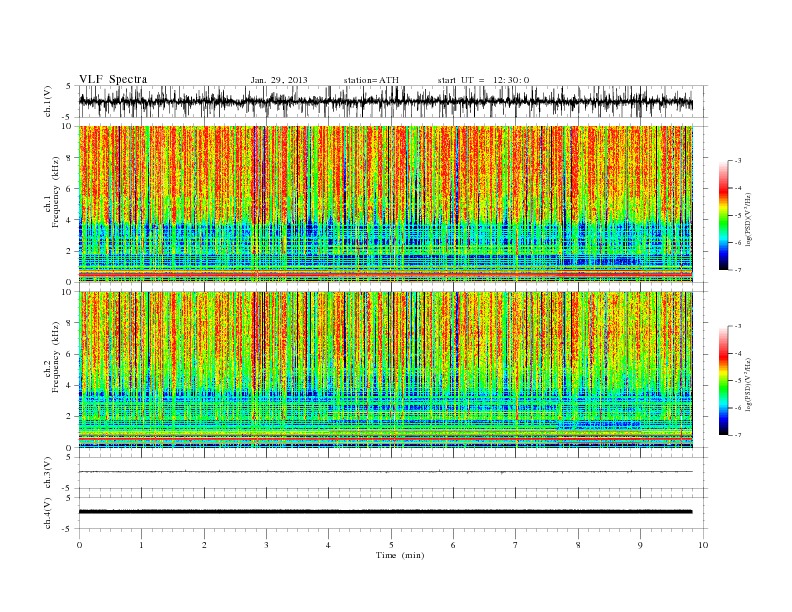Click the ch.2 spectrogram color scale bar
Screen dimensions: 792x612
(723, 380)
